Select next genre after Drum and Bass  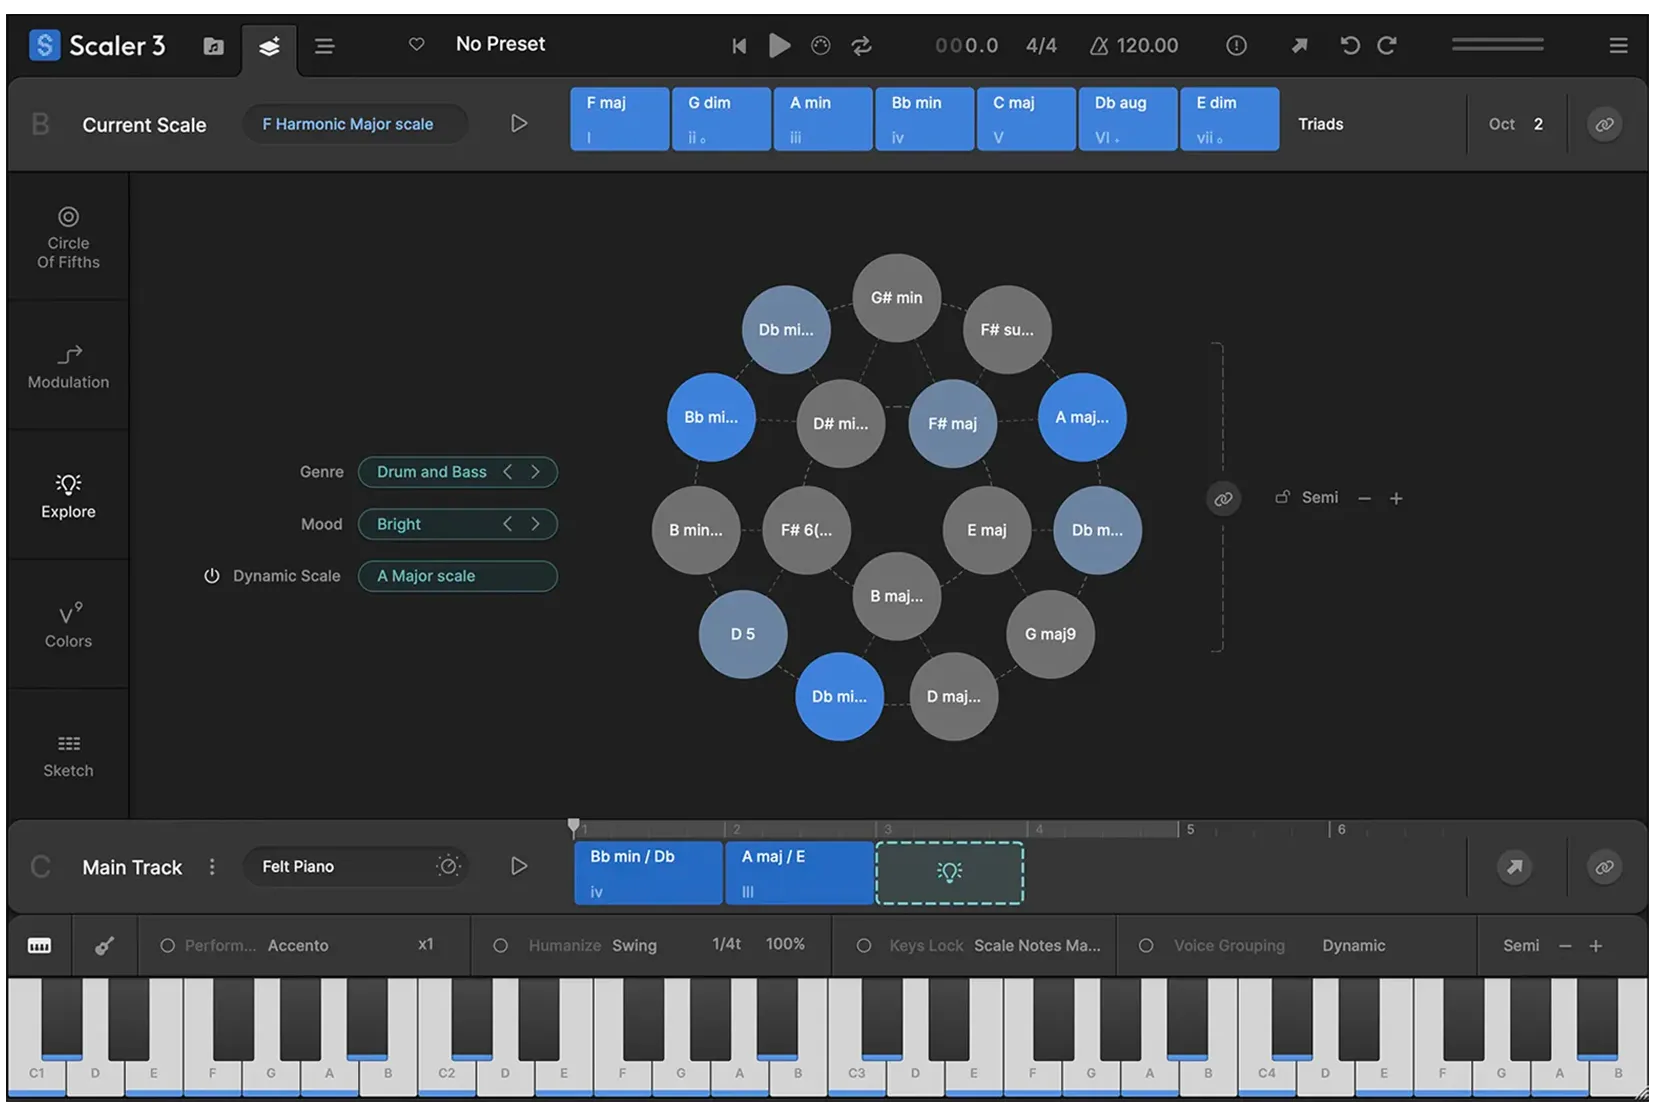(536, 472)
